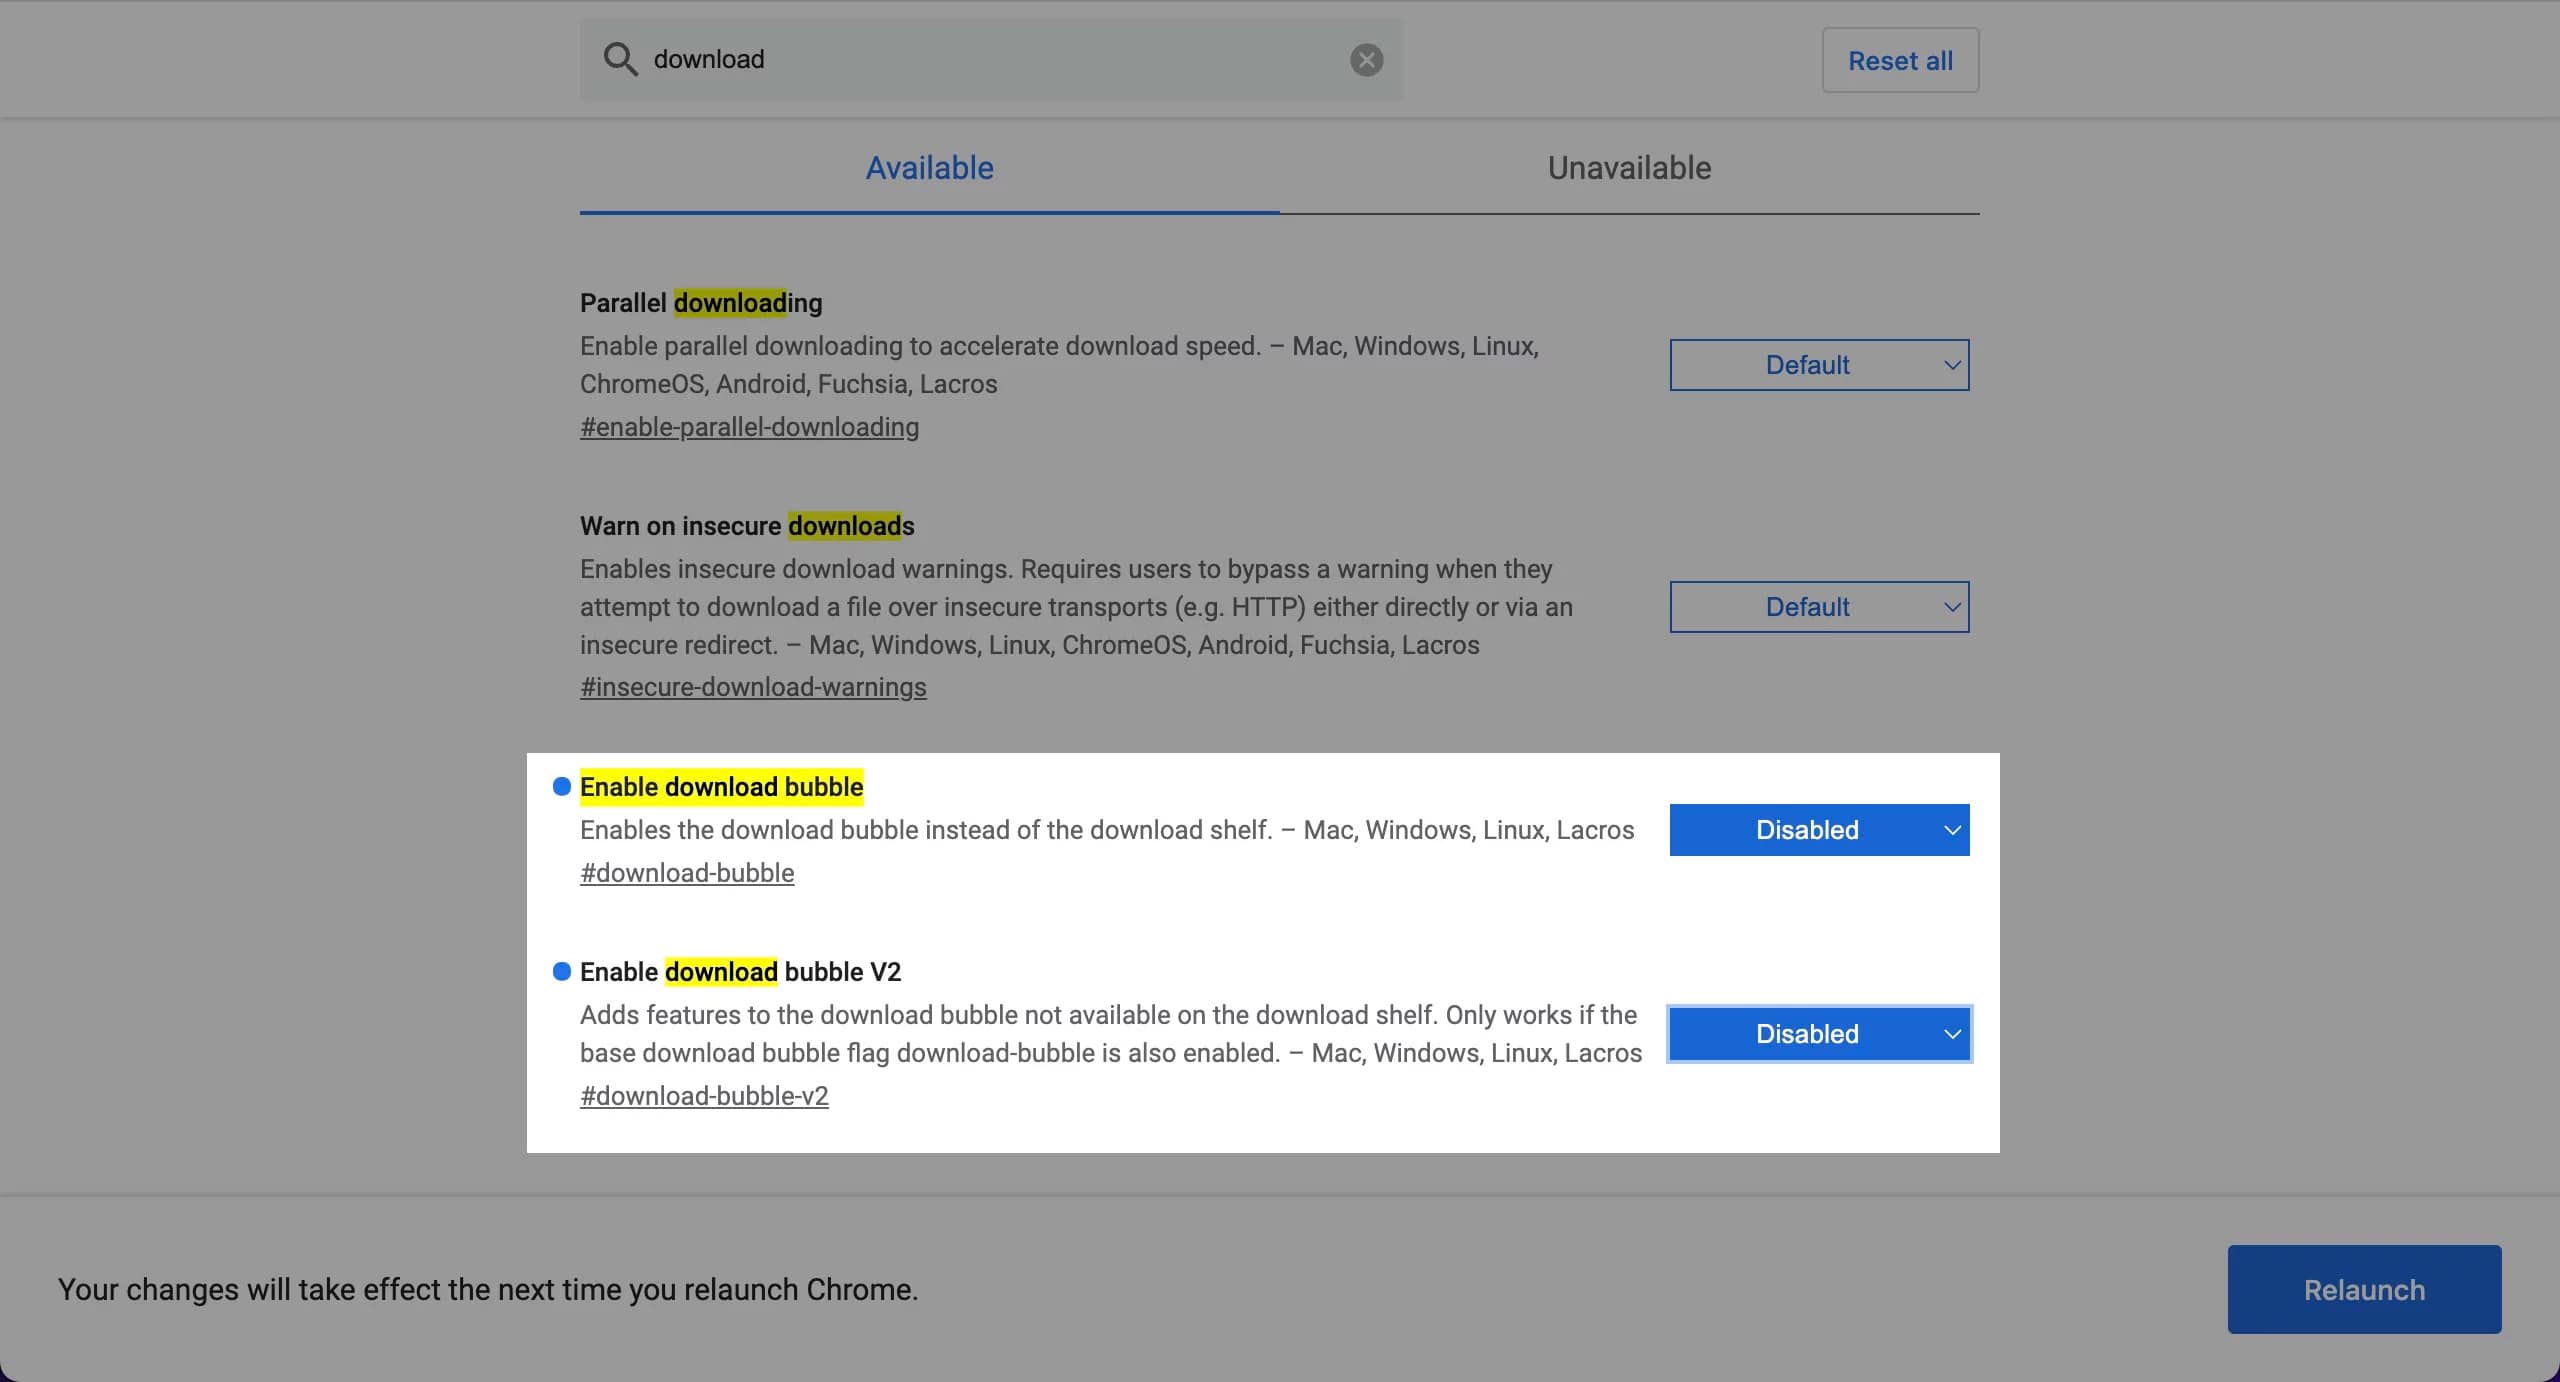Viewport: 2560px width, 1382px height.
Task: Click the Parallel downloading heading
Action: [x=700, y=303]
